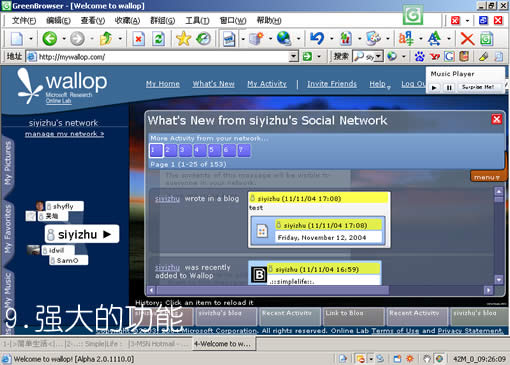Click Surprise Me in Music Player
Viewport: 510px width, 365px height.
(x=478, y=87)
